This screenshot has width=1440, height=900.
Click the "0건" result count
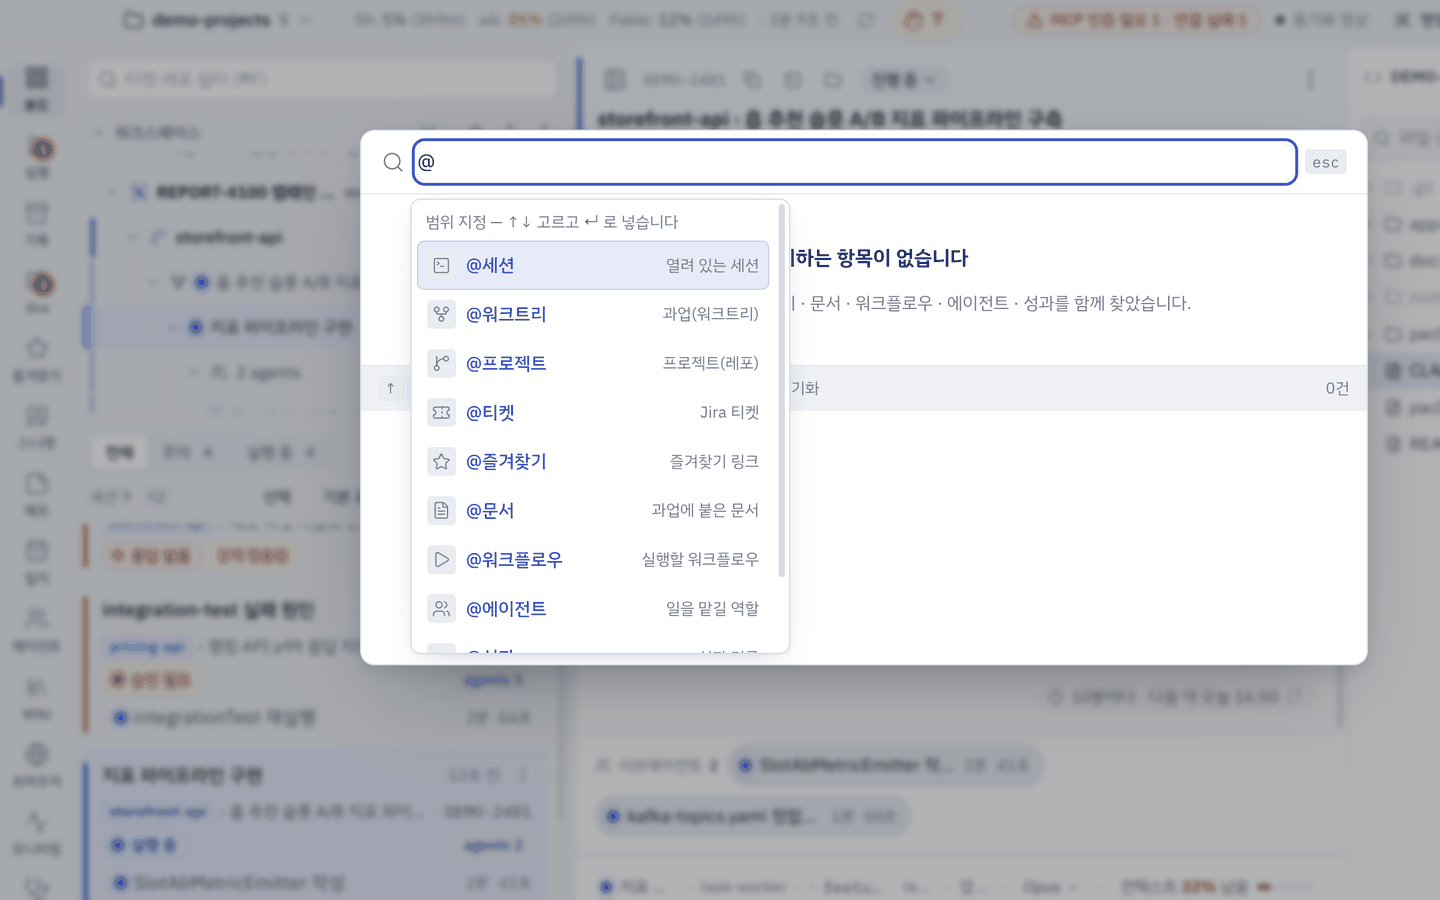1337,388
